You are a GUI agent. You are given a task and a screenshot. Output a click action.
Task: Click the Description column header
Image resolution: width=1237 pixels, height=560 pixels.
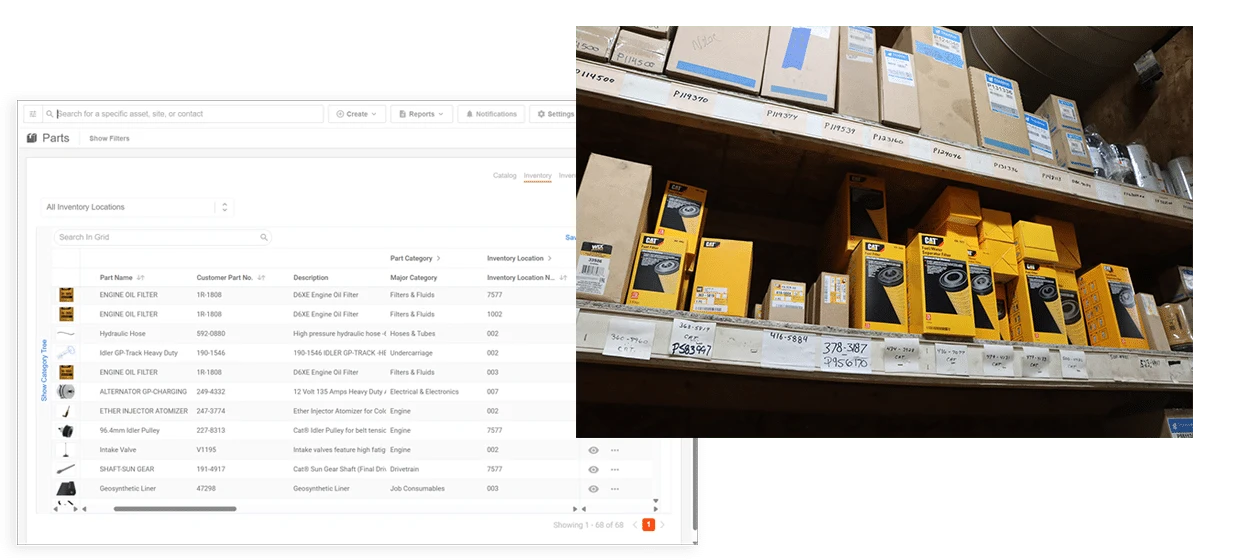310,278
